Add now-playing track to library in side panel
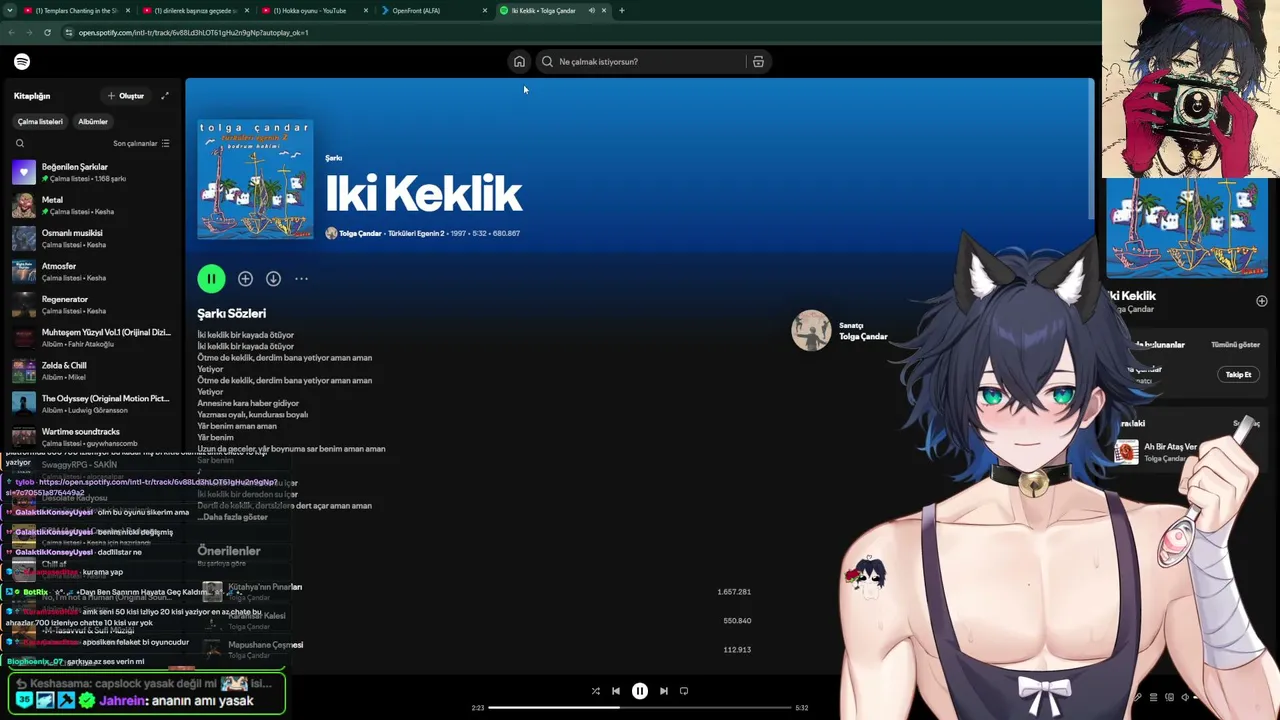The image size is (1280, 720). click(1261, 301)
